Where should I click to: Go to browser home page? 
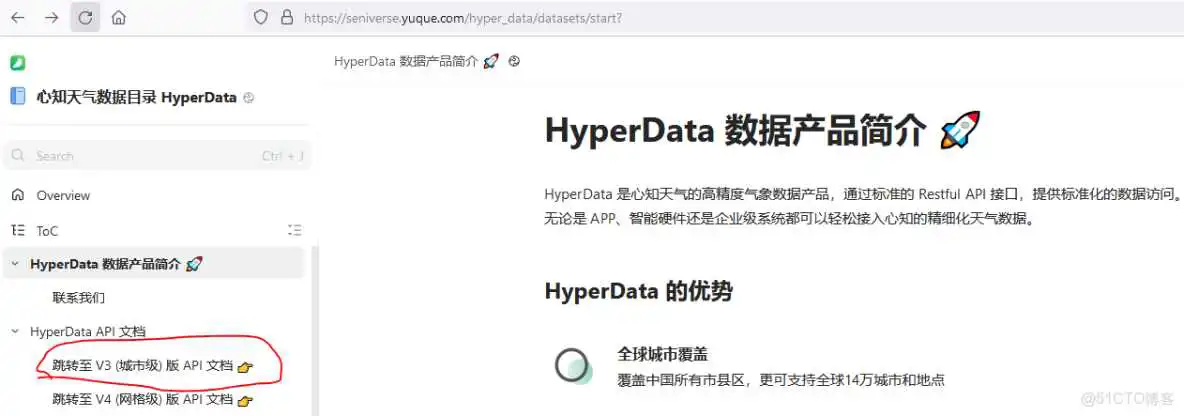[x=118, y=18]
